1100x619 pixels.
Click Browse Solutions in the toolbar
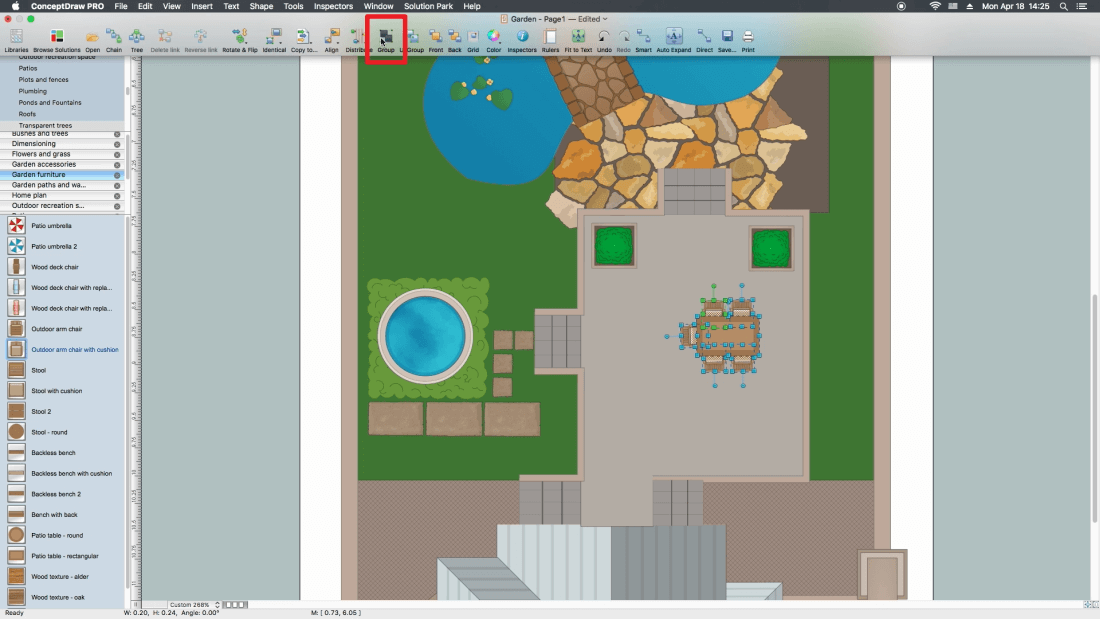(57, 40)
